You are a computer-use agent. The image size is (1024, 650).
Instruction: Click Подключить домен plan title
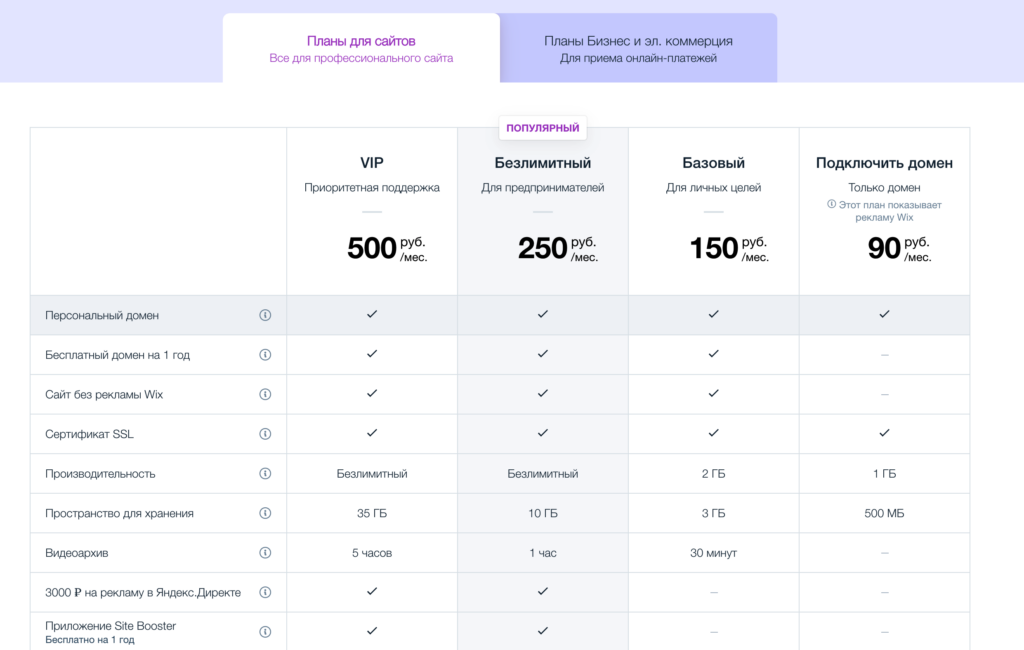(884, 163)
